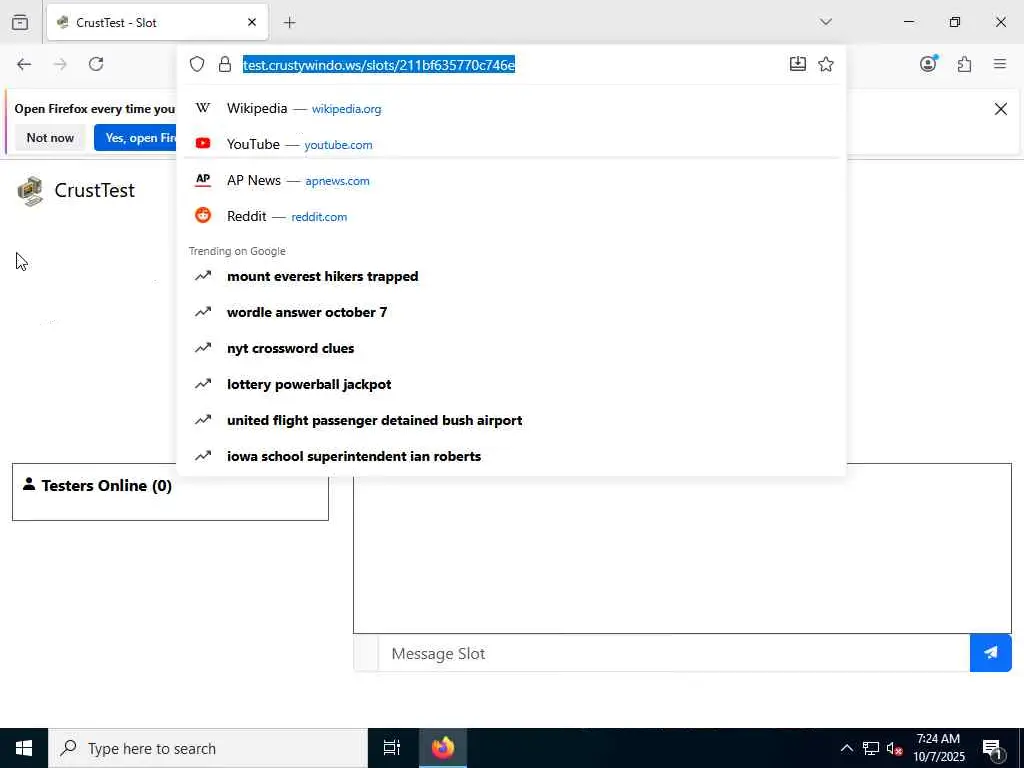Select the Wikipedia suggestion
Image resolution: width=1024 pixels, height=768 pixels.
tap(511, 108)
